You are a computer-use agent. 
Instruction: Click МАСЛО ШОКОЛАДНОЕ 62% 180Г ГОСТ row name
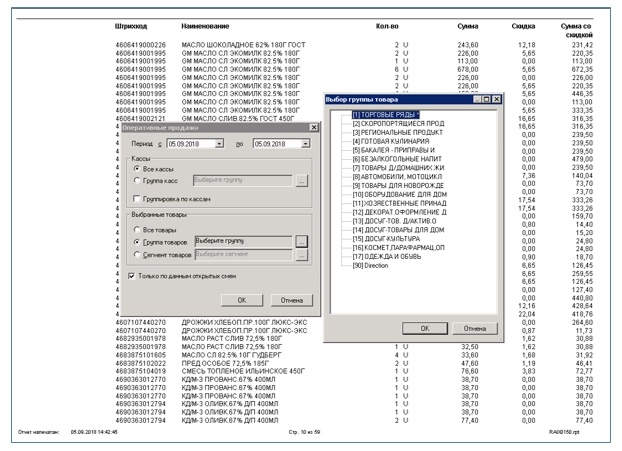pyautogui.click(x=243, y=45)
